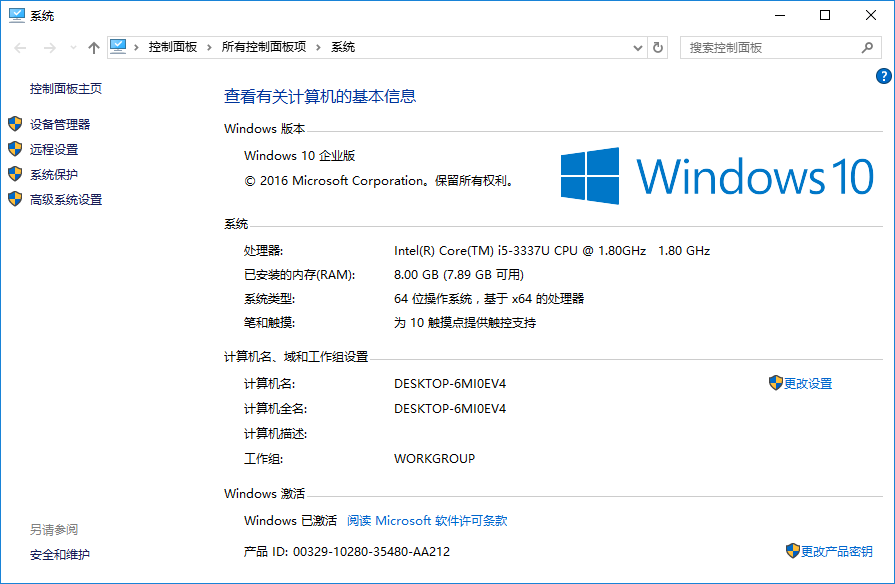Click the shield icon beside 设备管理器
This screenshot has width=895, height=584.
(x=15, y=124)
